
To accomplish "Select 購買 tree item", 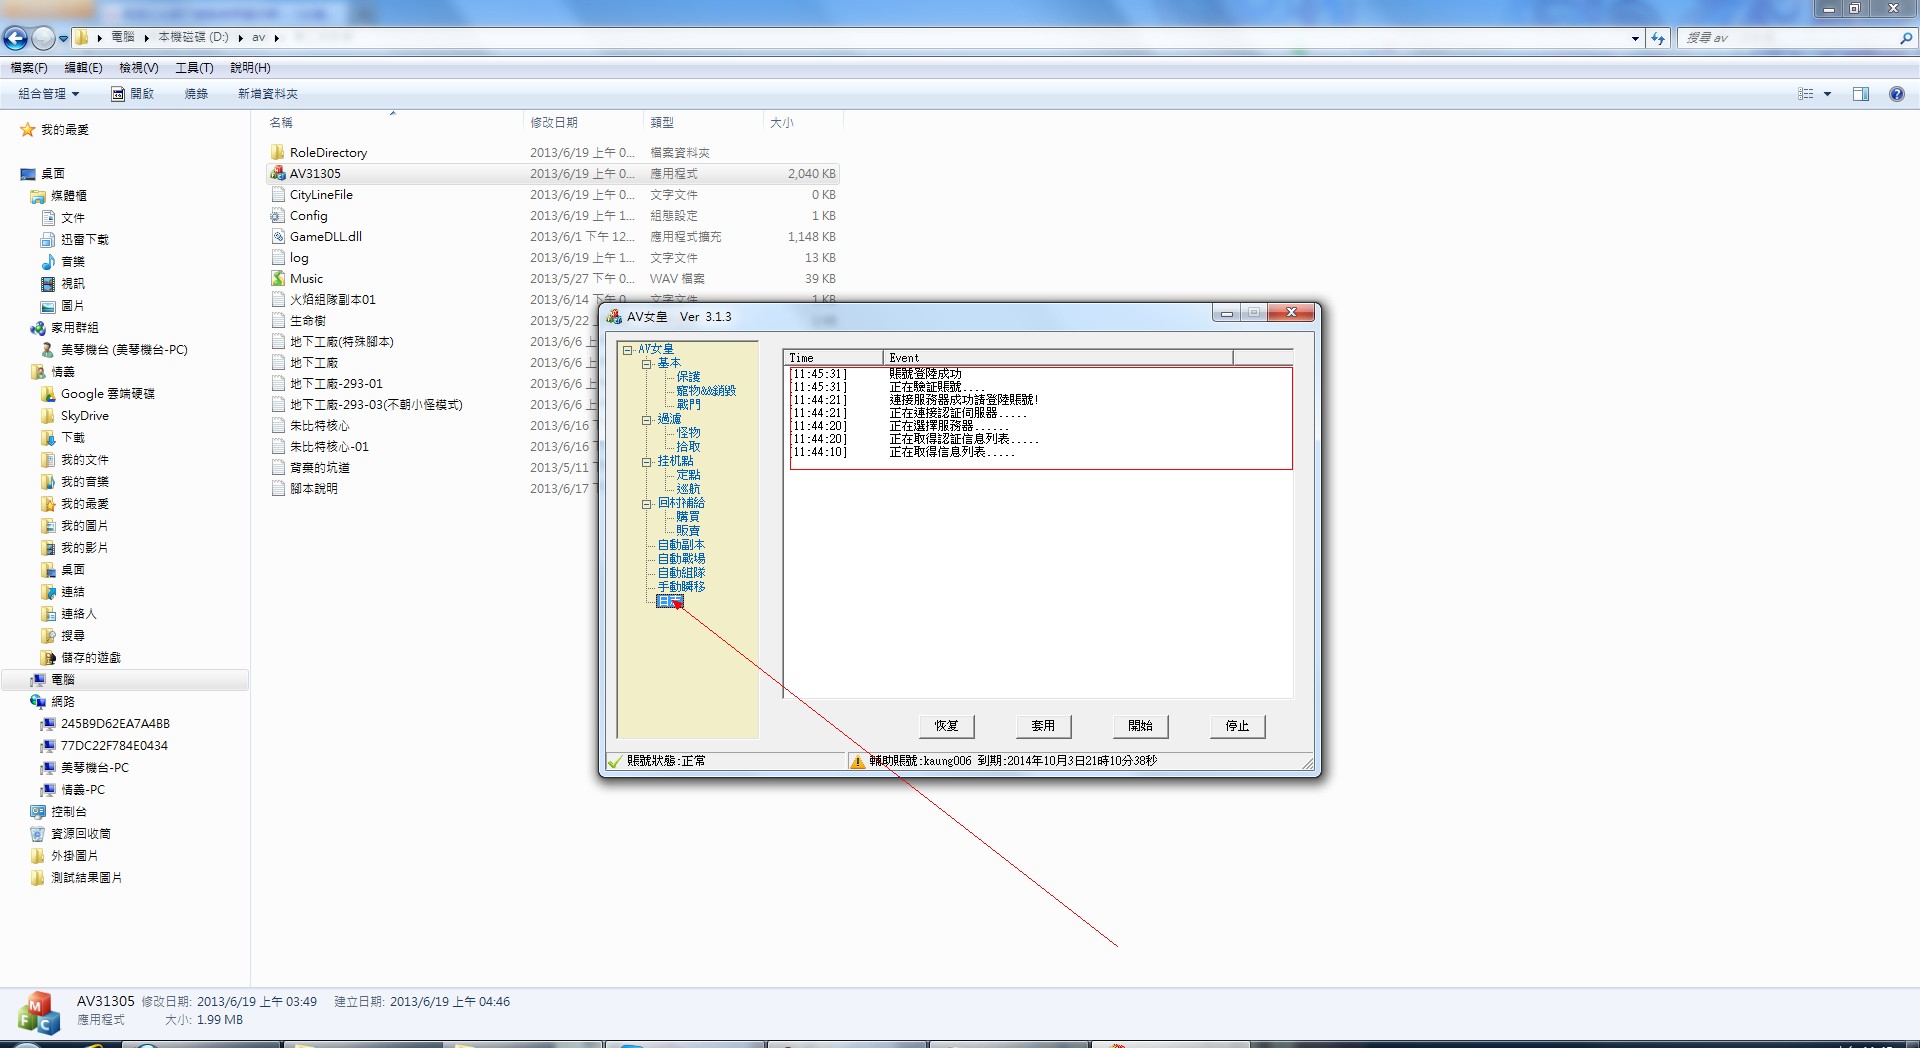I will tap(688, 517).
